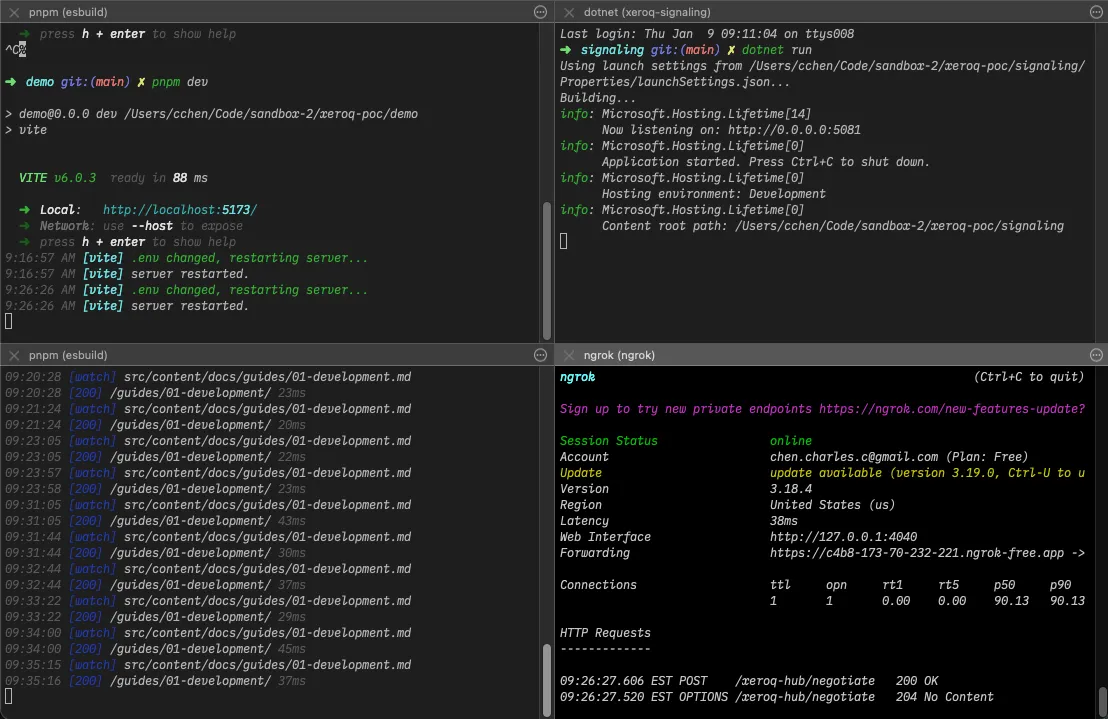1108x719 pixels.
Task: Click the 09:23:05 [watch] log line
Action: [208, 441]
